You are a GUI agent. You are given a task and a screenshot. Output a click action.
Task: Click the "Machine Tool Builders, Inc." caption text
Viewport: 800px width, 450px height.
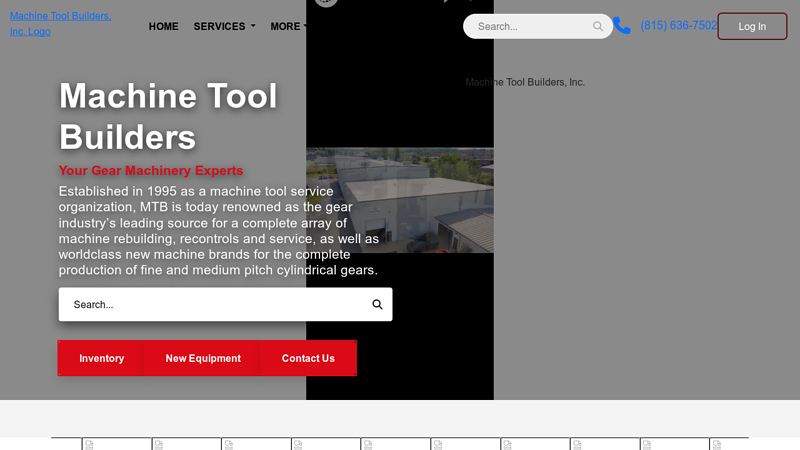click(x=525, y=82)
